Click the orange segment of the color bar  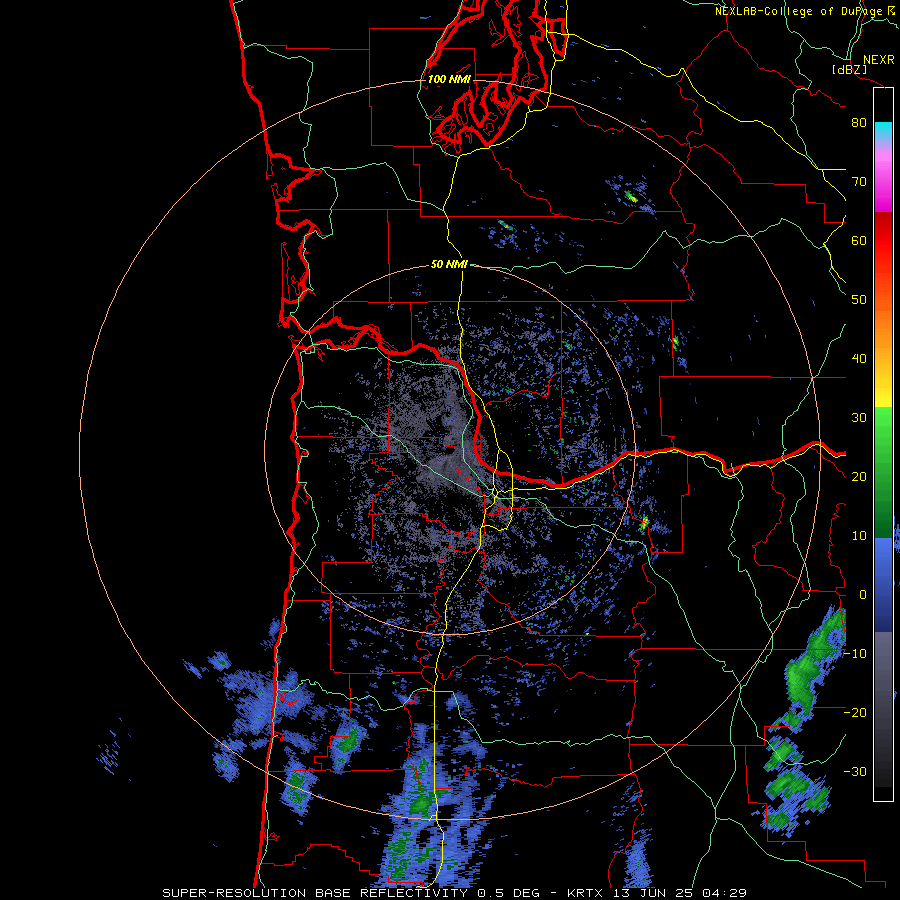883,327
